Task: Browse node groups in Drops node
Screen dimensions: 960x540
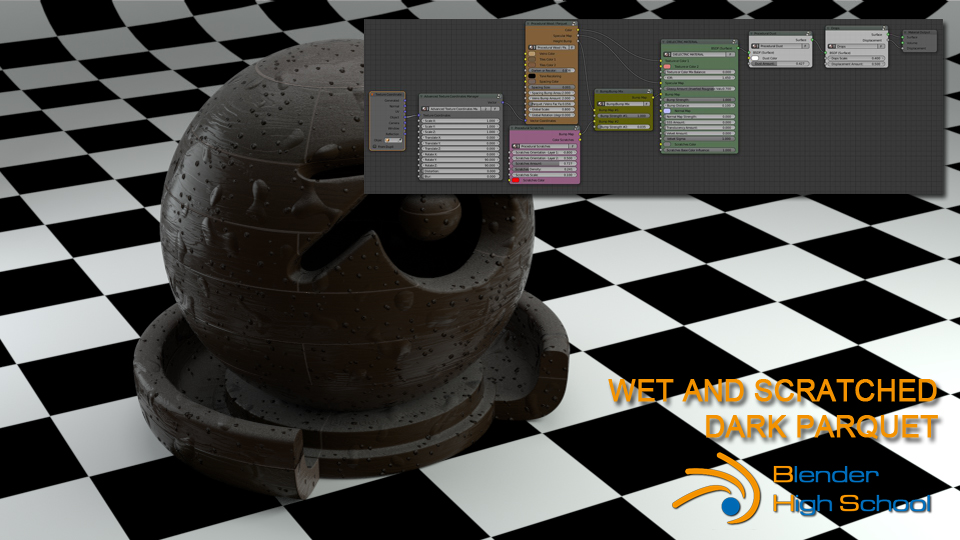Action: click(831, 47)
